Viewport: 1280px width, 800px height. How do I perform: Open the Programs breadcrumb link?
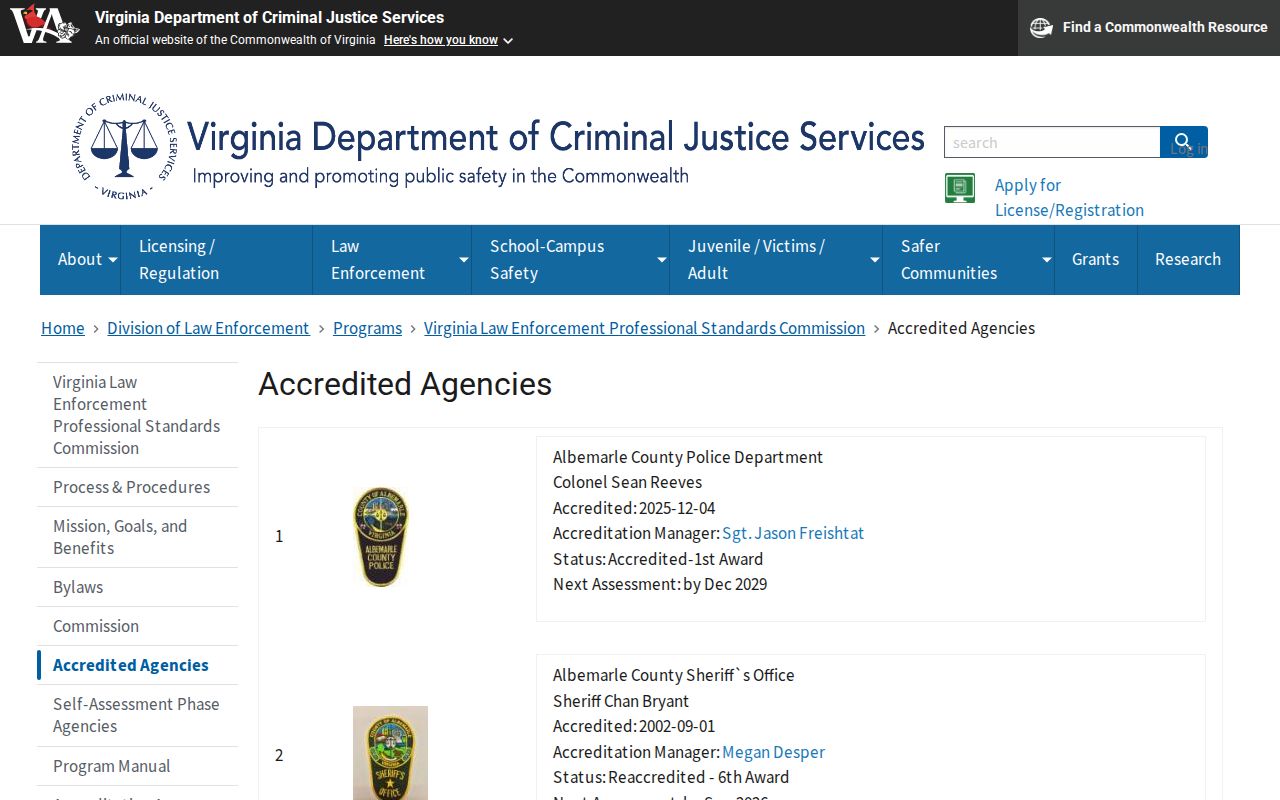coord(367,328)
